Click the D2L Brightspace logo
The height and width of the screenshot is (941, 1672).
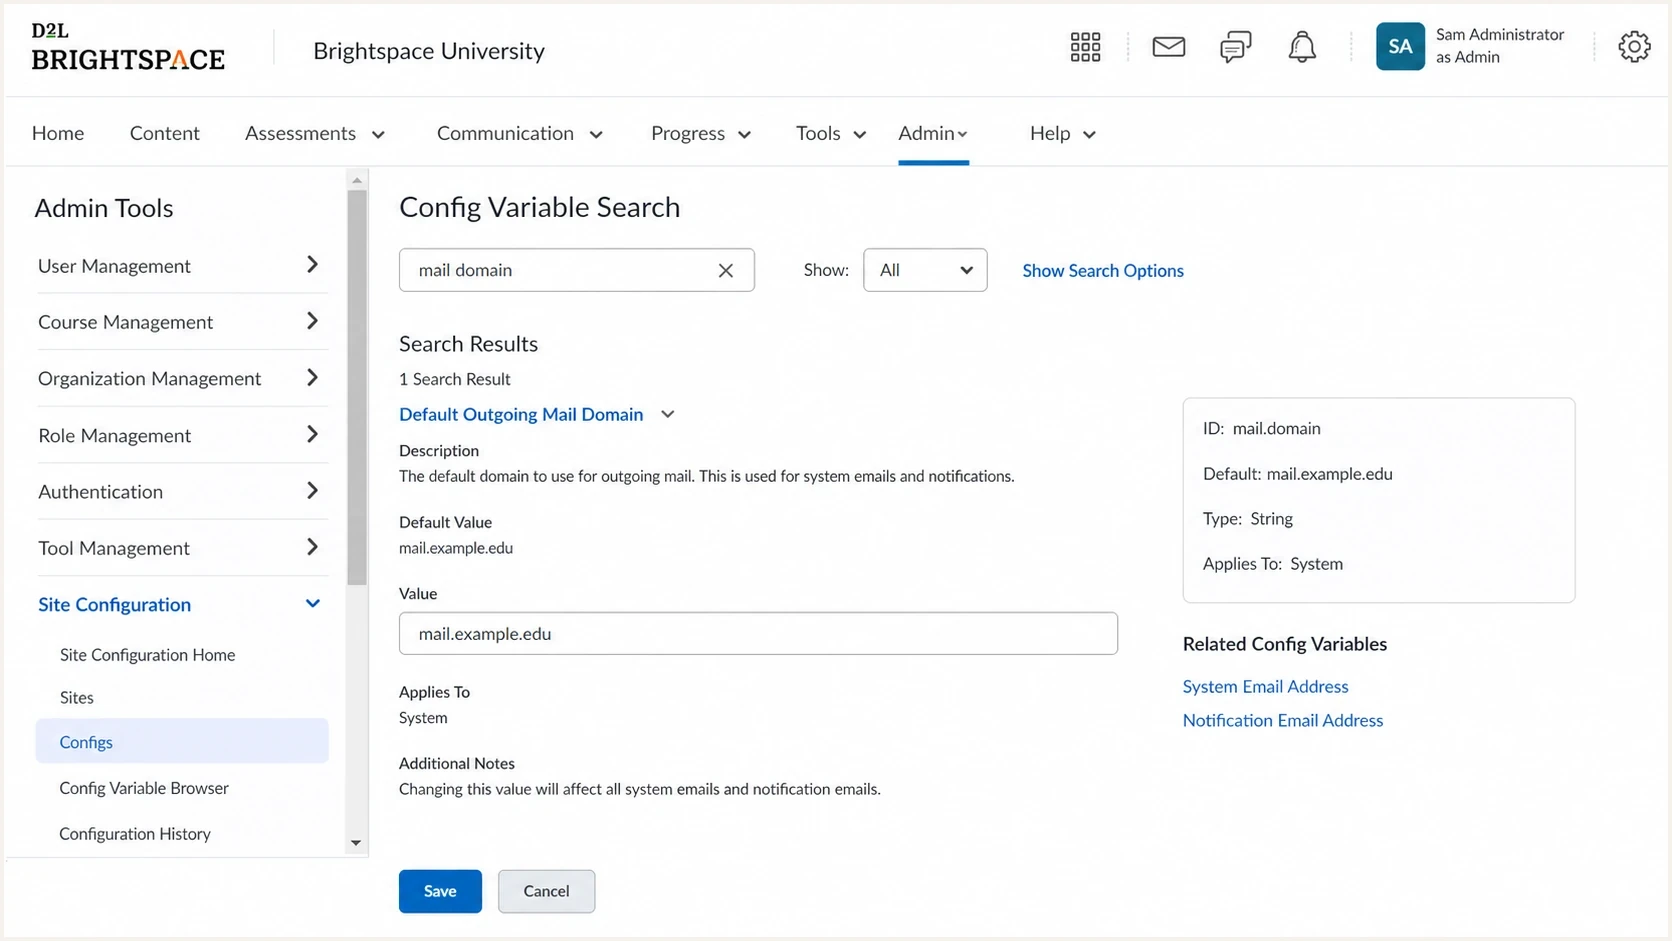click(128, 47)
